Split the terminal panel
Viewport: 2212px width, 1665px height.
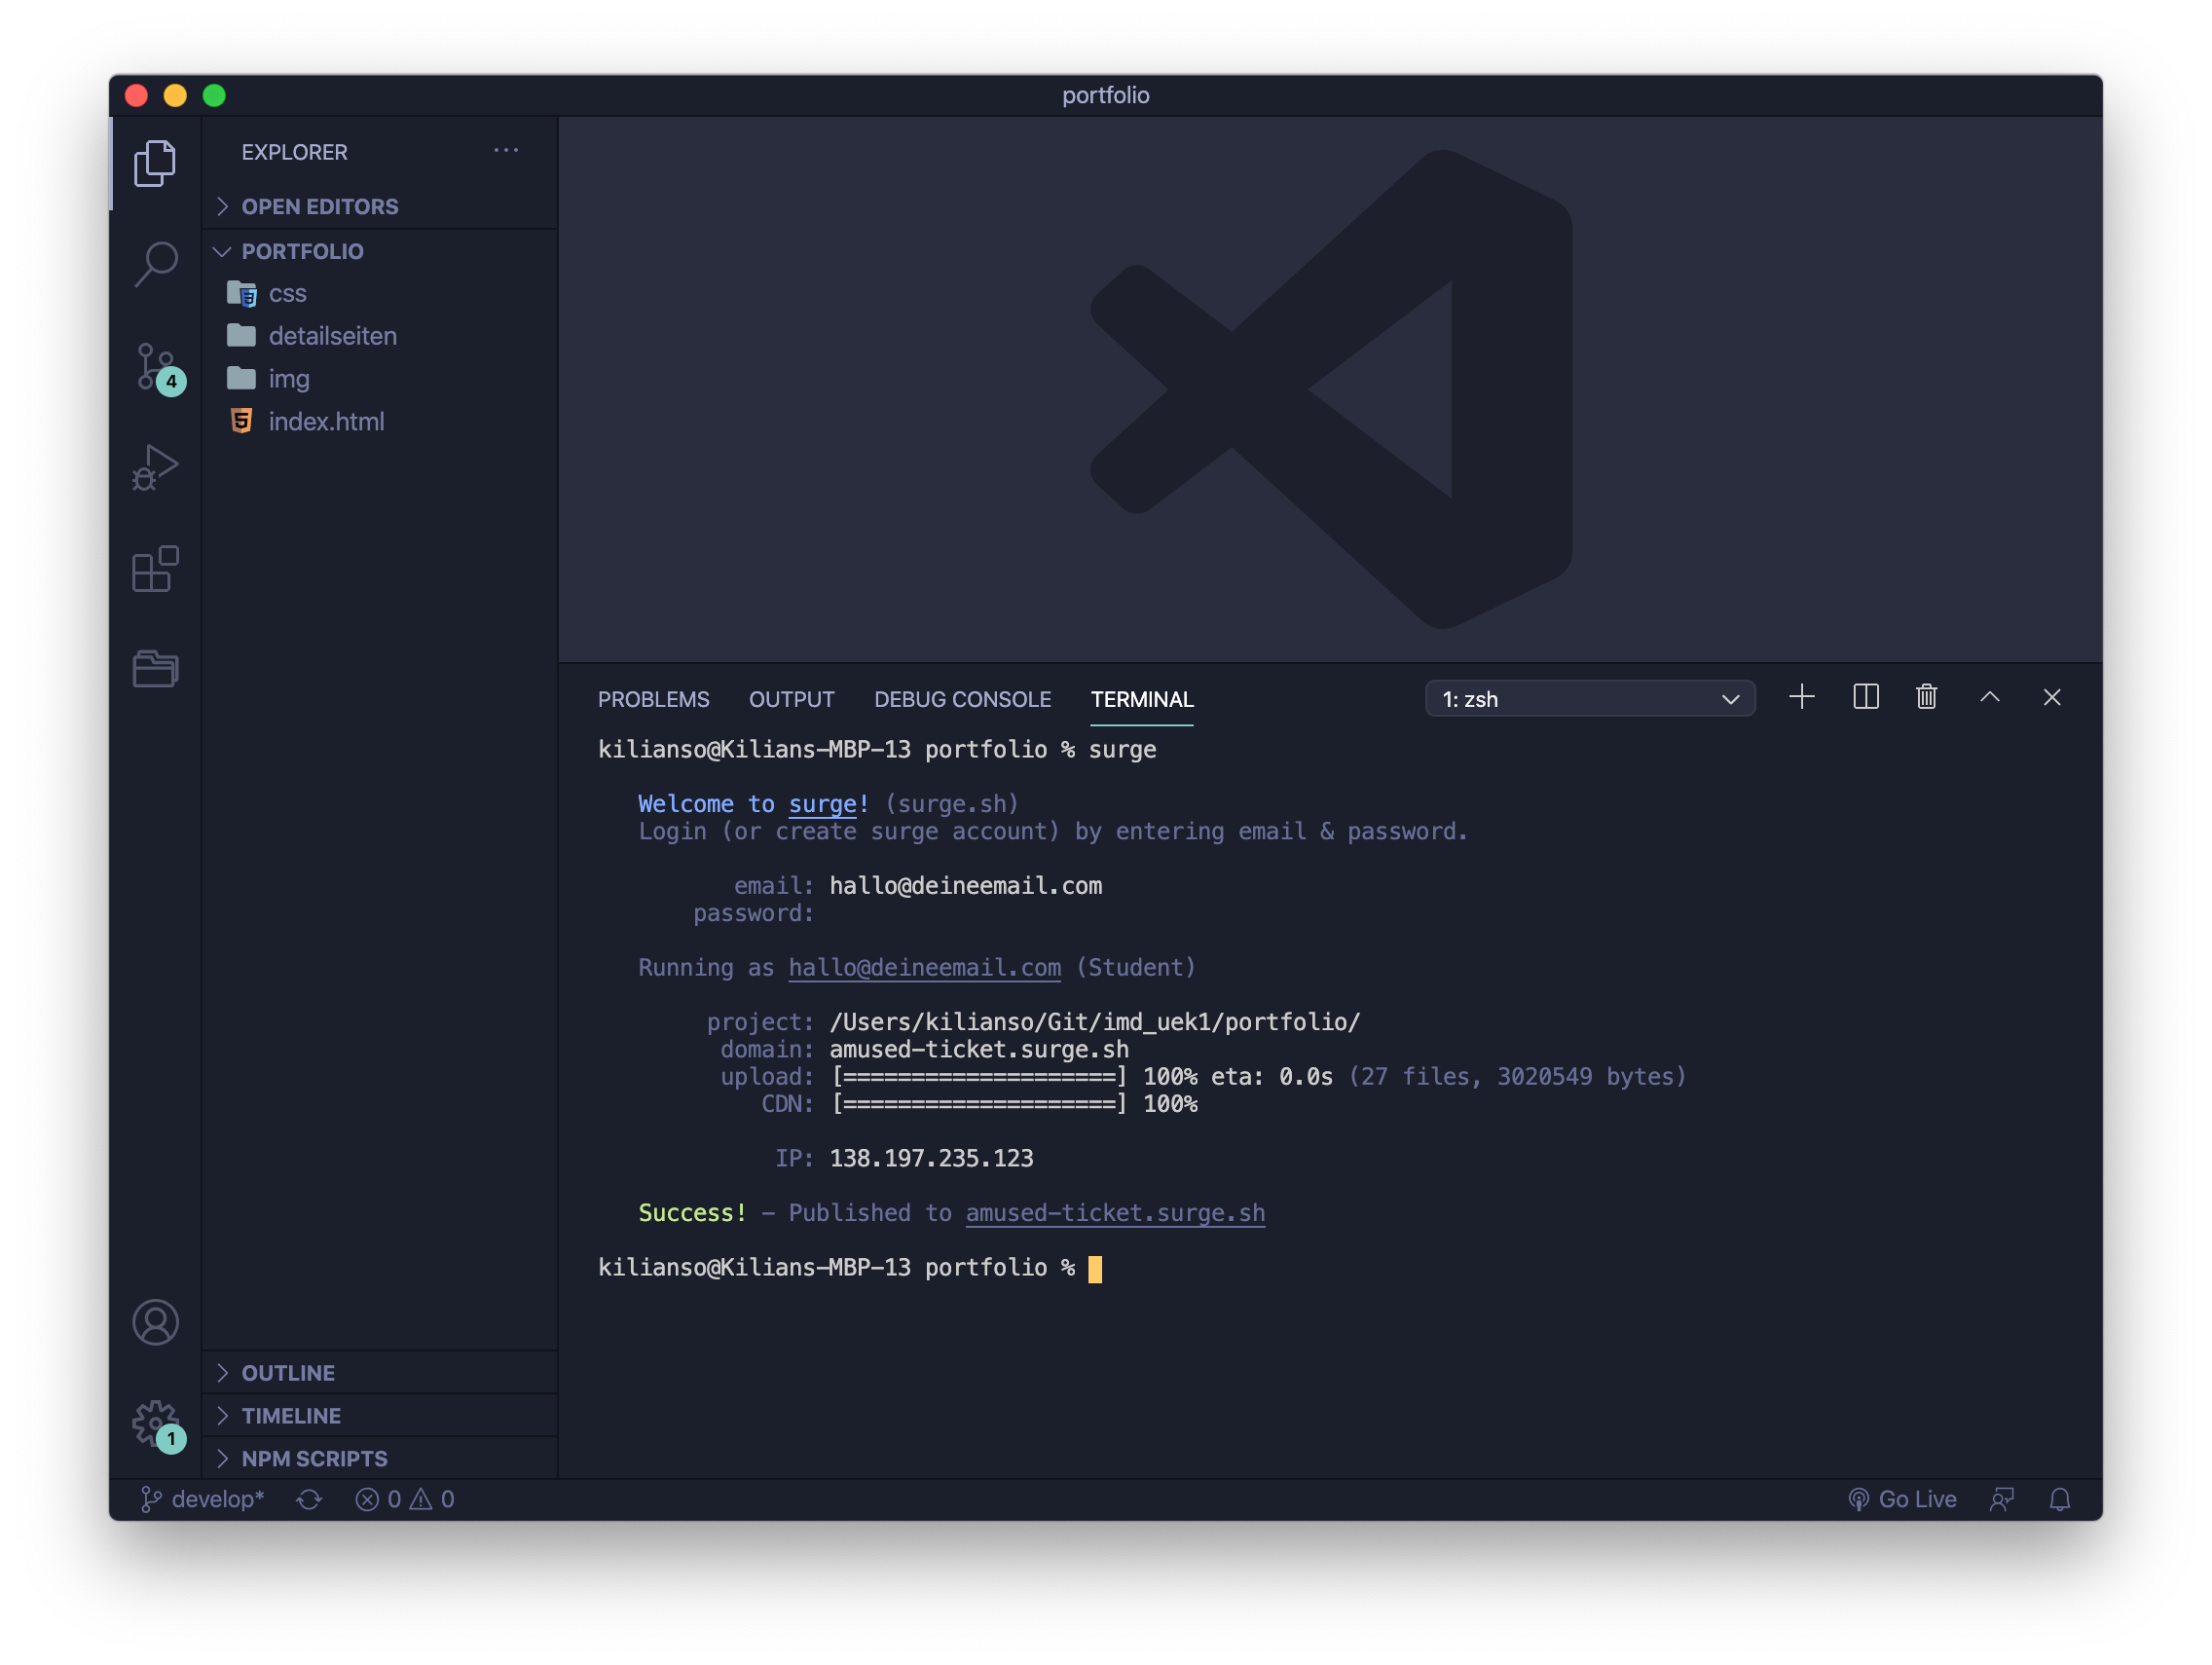1865,697
